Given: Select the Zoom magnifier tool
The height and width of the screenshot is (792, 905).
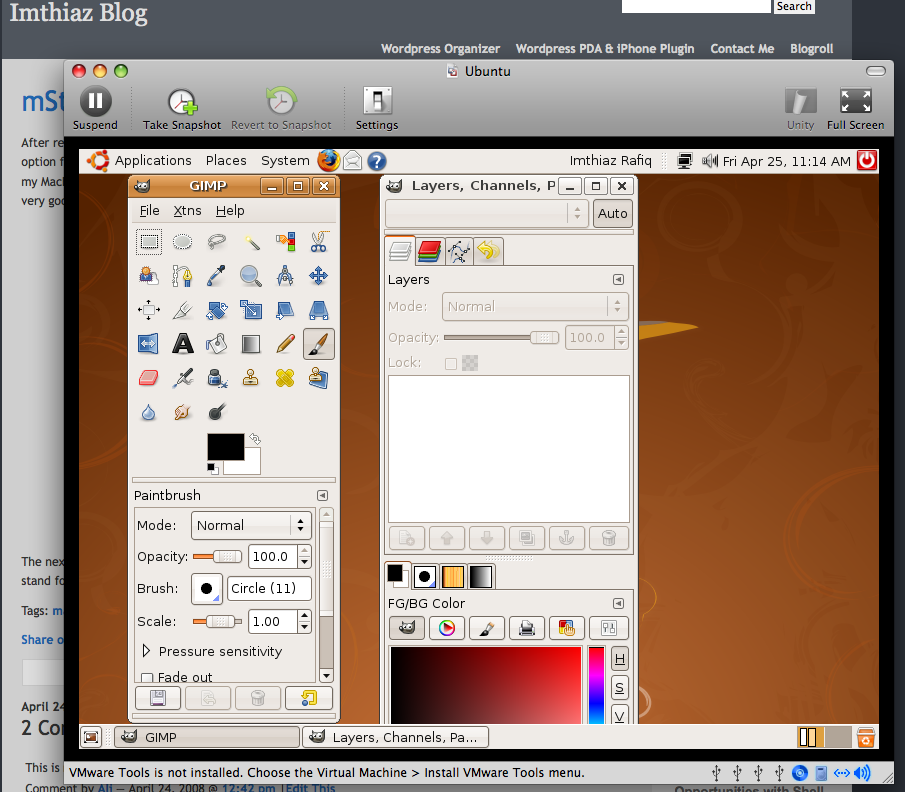Looking at the screenshot, I should 250,276.
